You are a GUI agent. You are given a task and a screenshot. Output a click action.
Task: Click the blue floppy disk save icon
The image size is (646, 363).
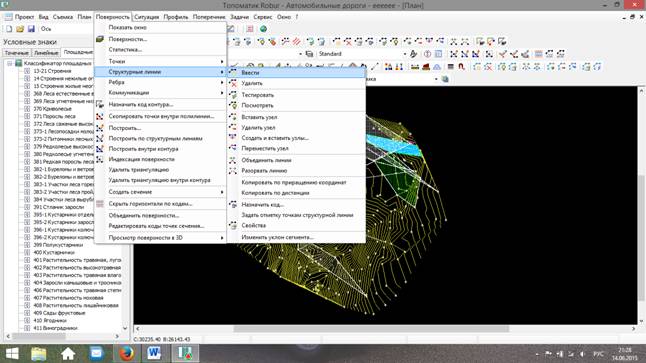coord(31,29)
